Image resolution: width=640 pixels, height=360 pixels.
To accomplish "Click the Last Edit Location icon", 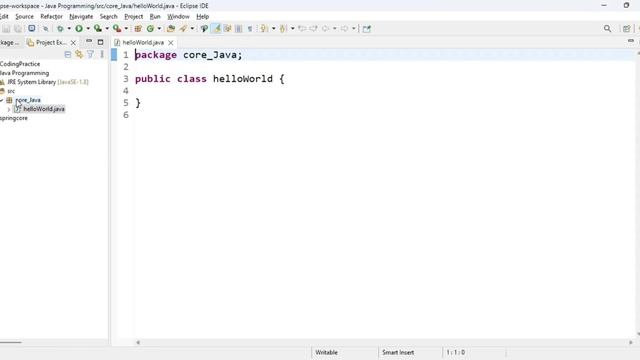I will [x=302, y=29].
